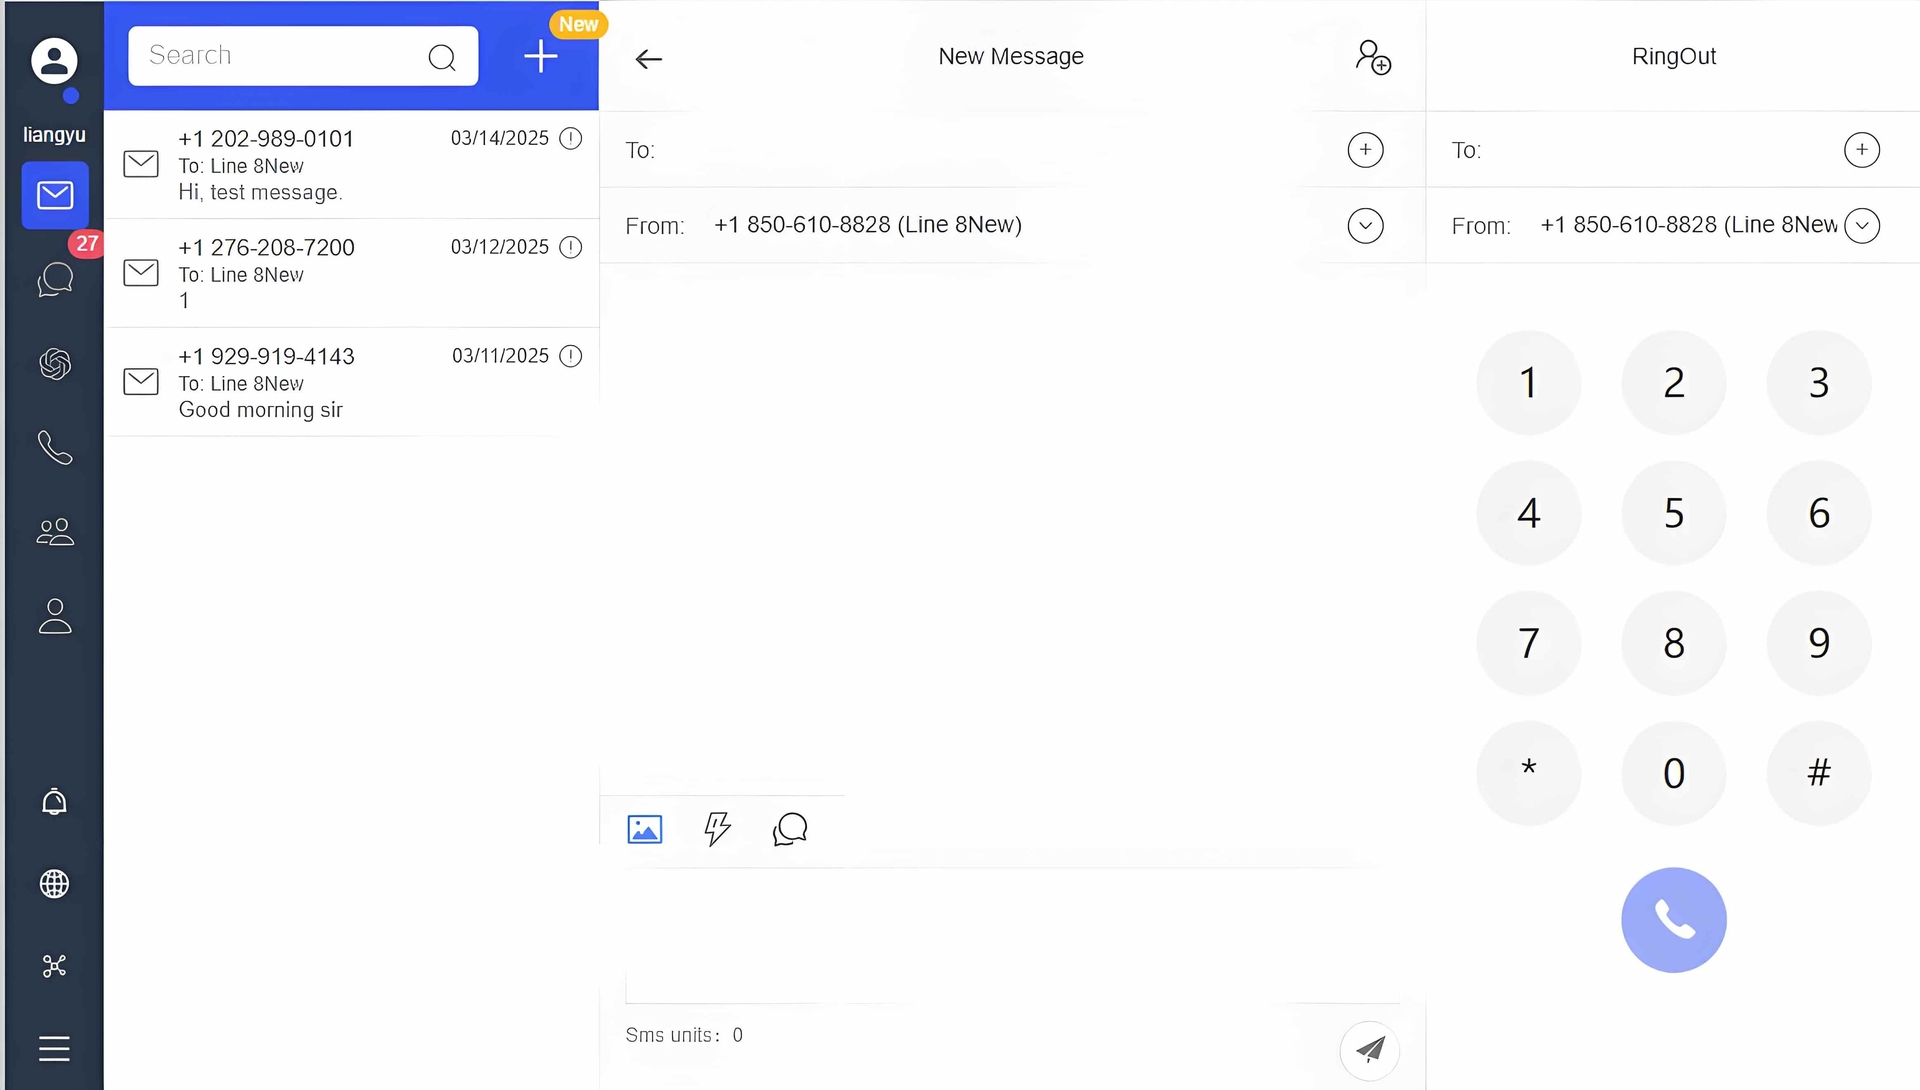This screenshot has height=1090, width=1920.
Task: Click the globe language icon
Action: click(x=55, y=884)
